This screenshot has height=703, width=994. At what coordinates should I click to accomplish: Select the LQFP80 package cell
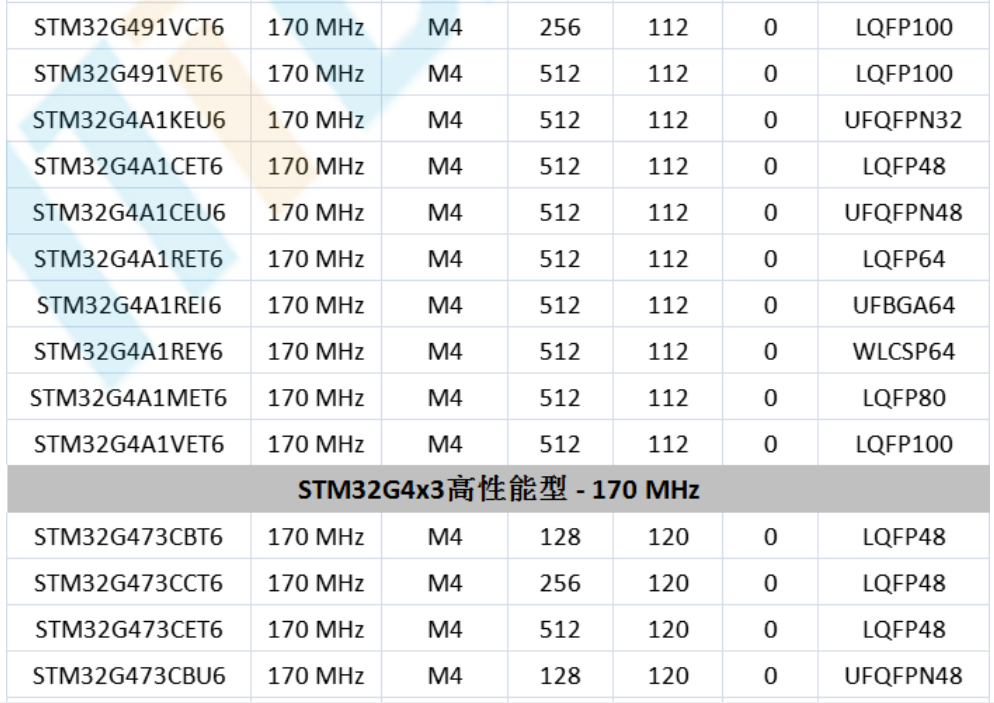[x=903, y=398]
